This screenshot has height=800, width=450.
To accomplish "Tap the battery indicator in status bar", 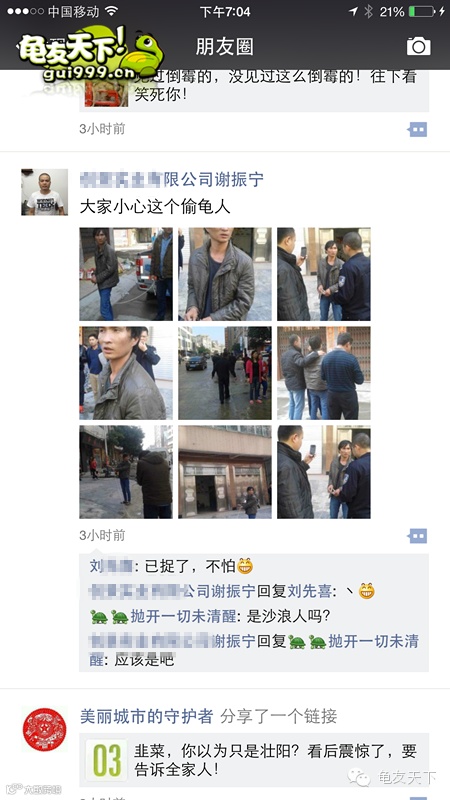I will [422, 11].
